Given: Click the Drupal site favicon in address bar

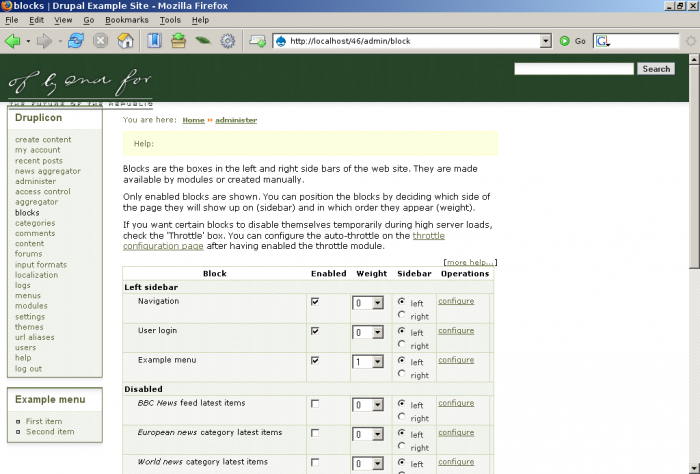Looking at the screenshot, I should click(281, 41).
